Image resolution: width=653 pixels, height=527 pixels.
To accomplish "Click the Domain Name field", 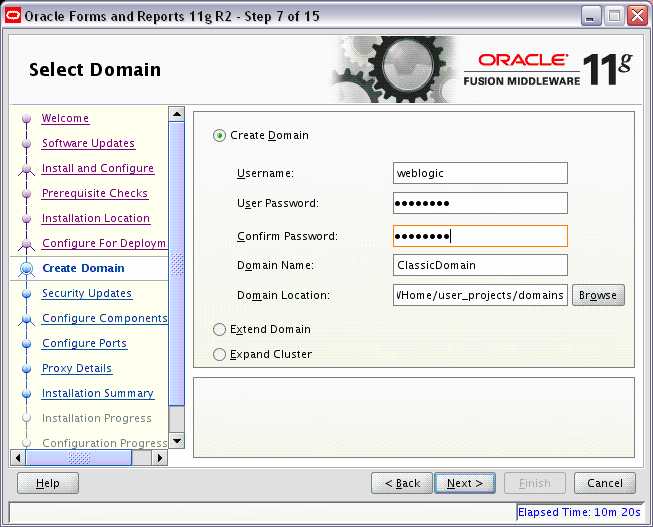I will [x=480, y=265].
